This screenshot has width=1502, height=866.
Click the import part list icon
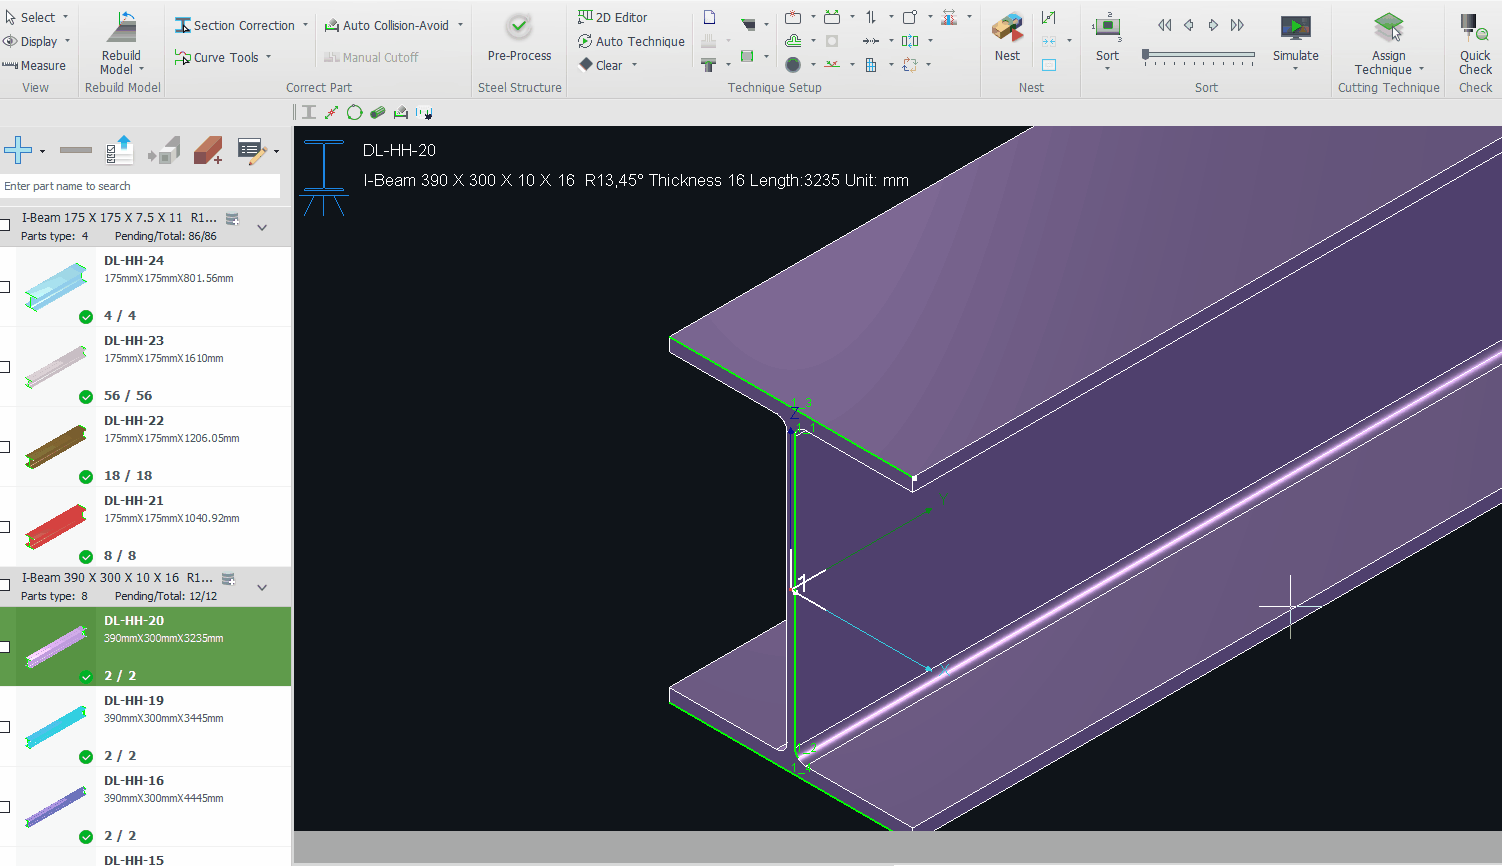(x=119, y=151)
